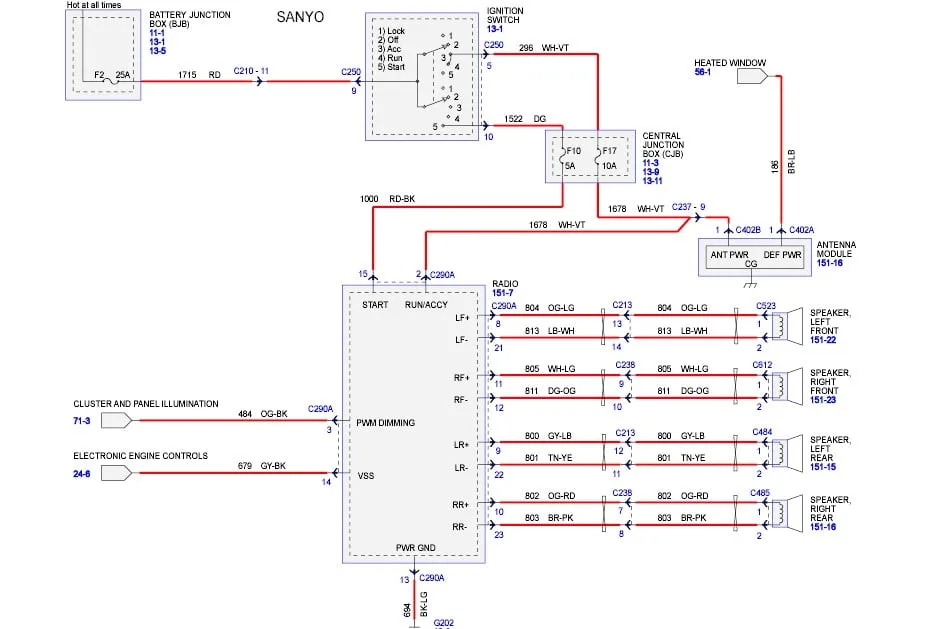Click the G202 ground label
The image size is (926, 629).
pos(444,623)
